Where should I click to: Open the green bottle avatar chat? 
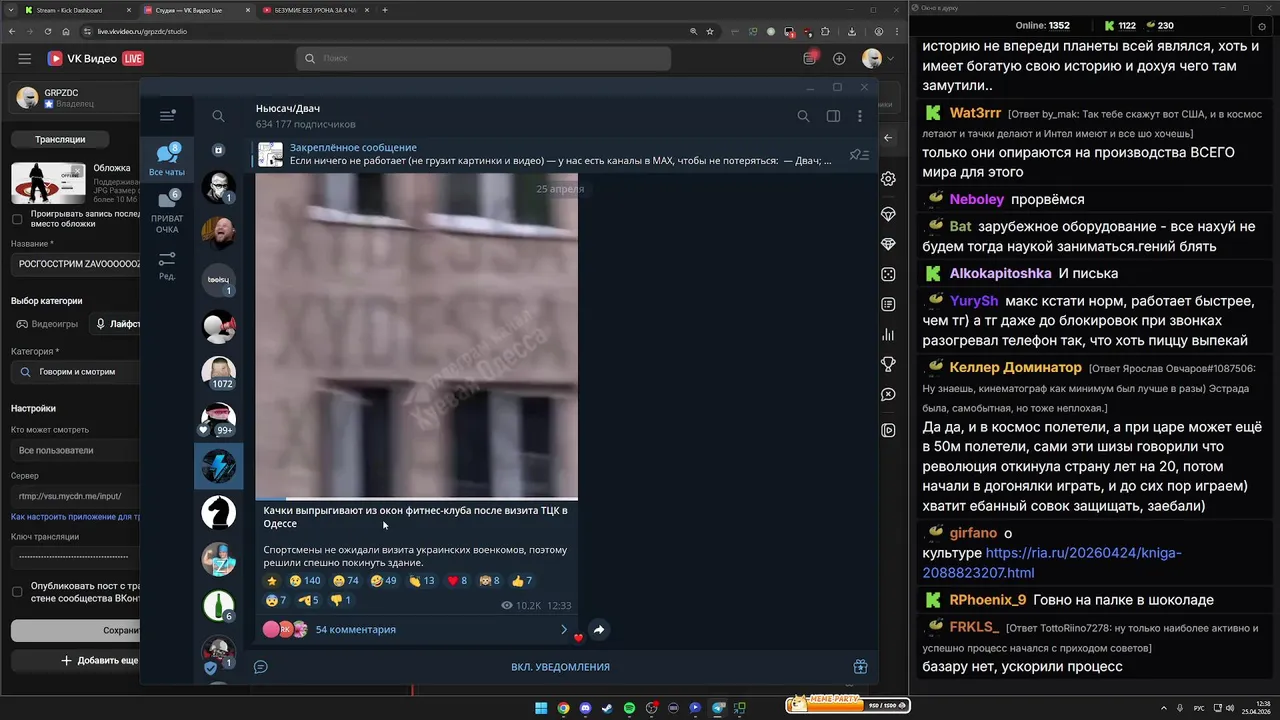point(218,604)
